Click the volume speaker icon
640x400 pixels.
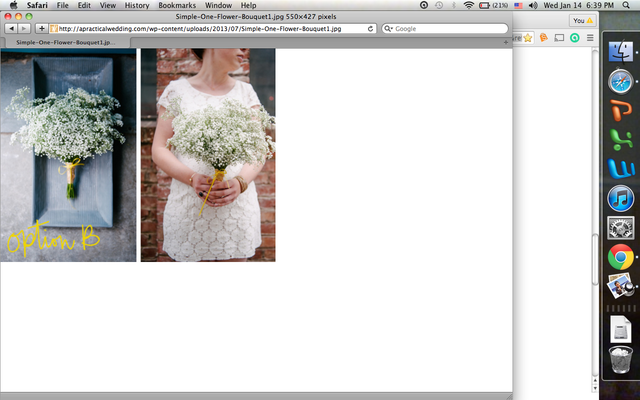(533, 5)
